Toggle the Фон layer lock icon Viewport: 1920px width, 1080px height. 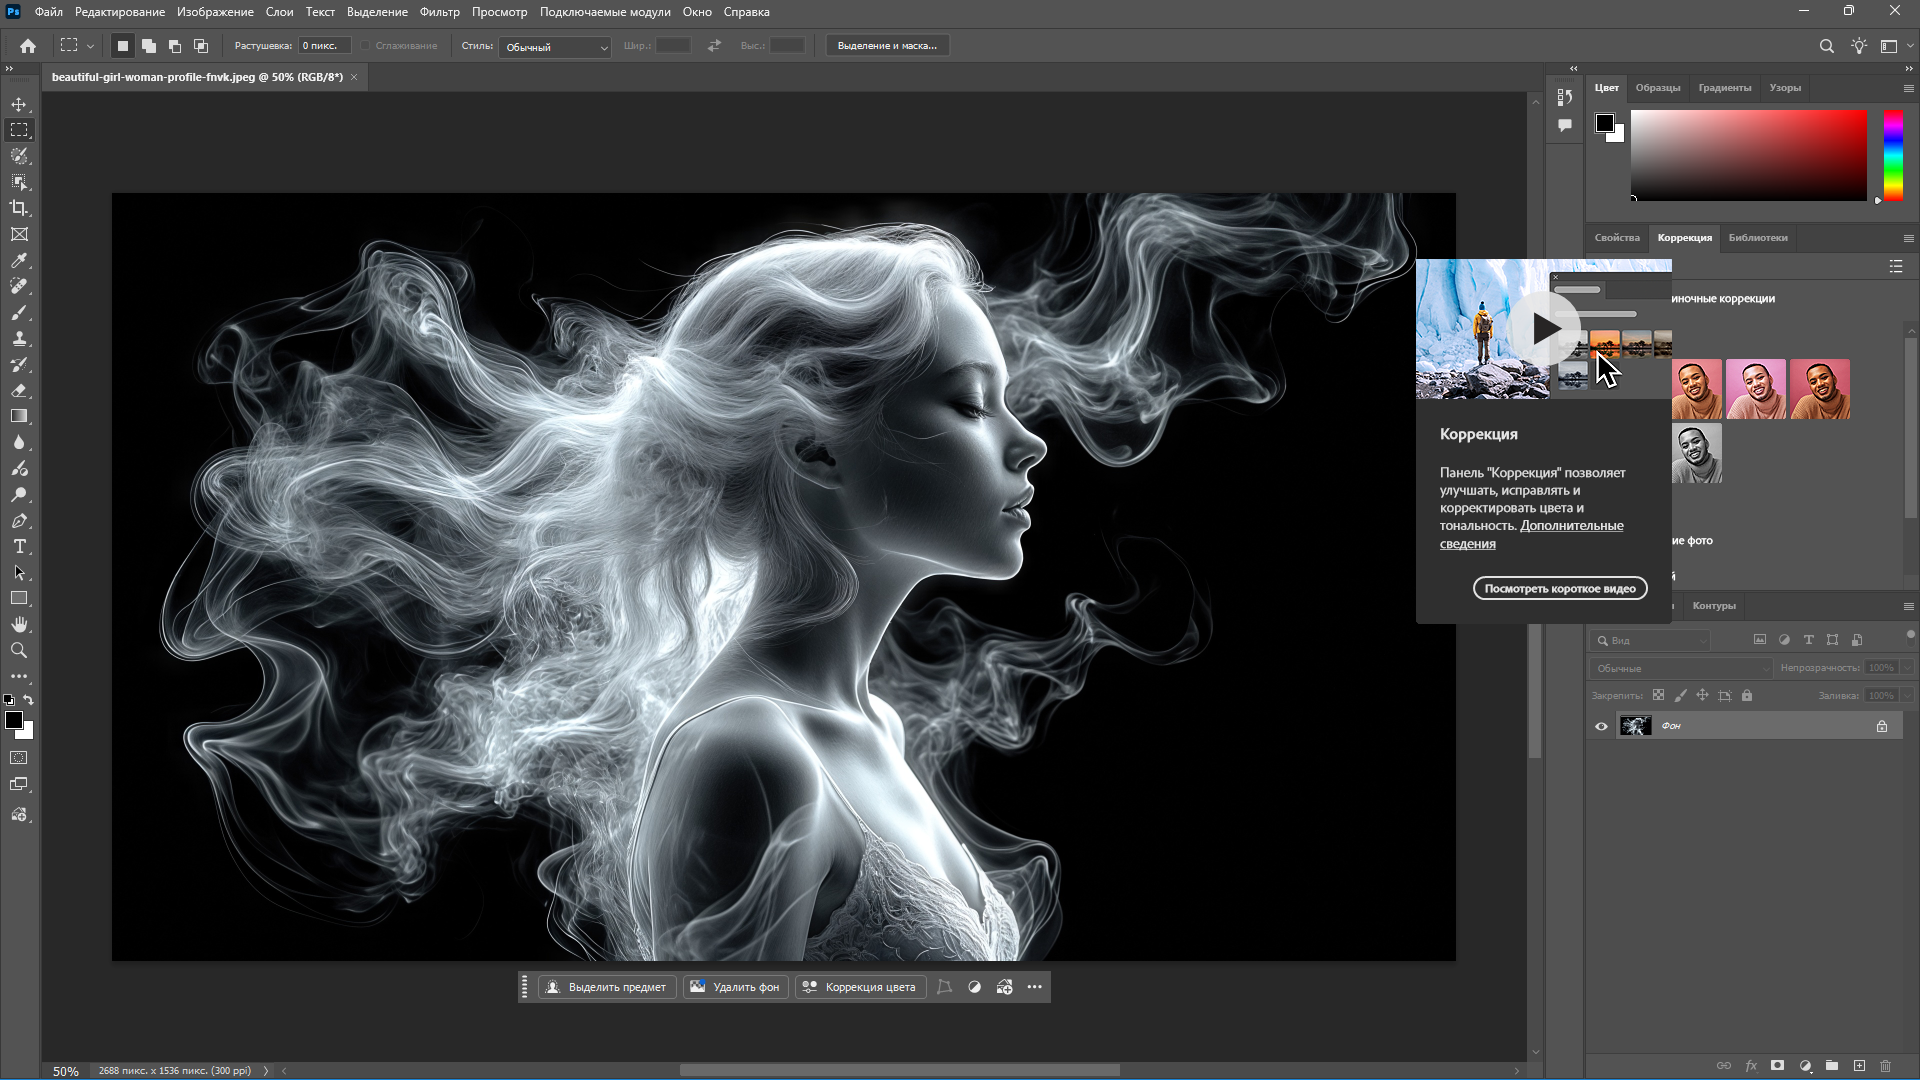coord(1882,726)
